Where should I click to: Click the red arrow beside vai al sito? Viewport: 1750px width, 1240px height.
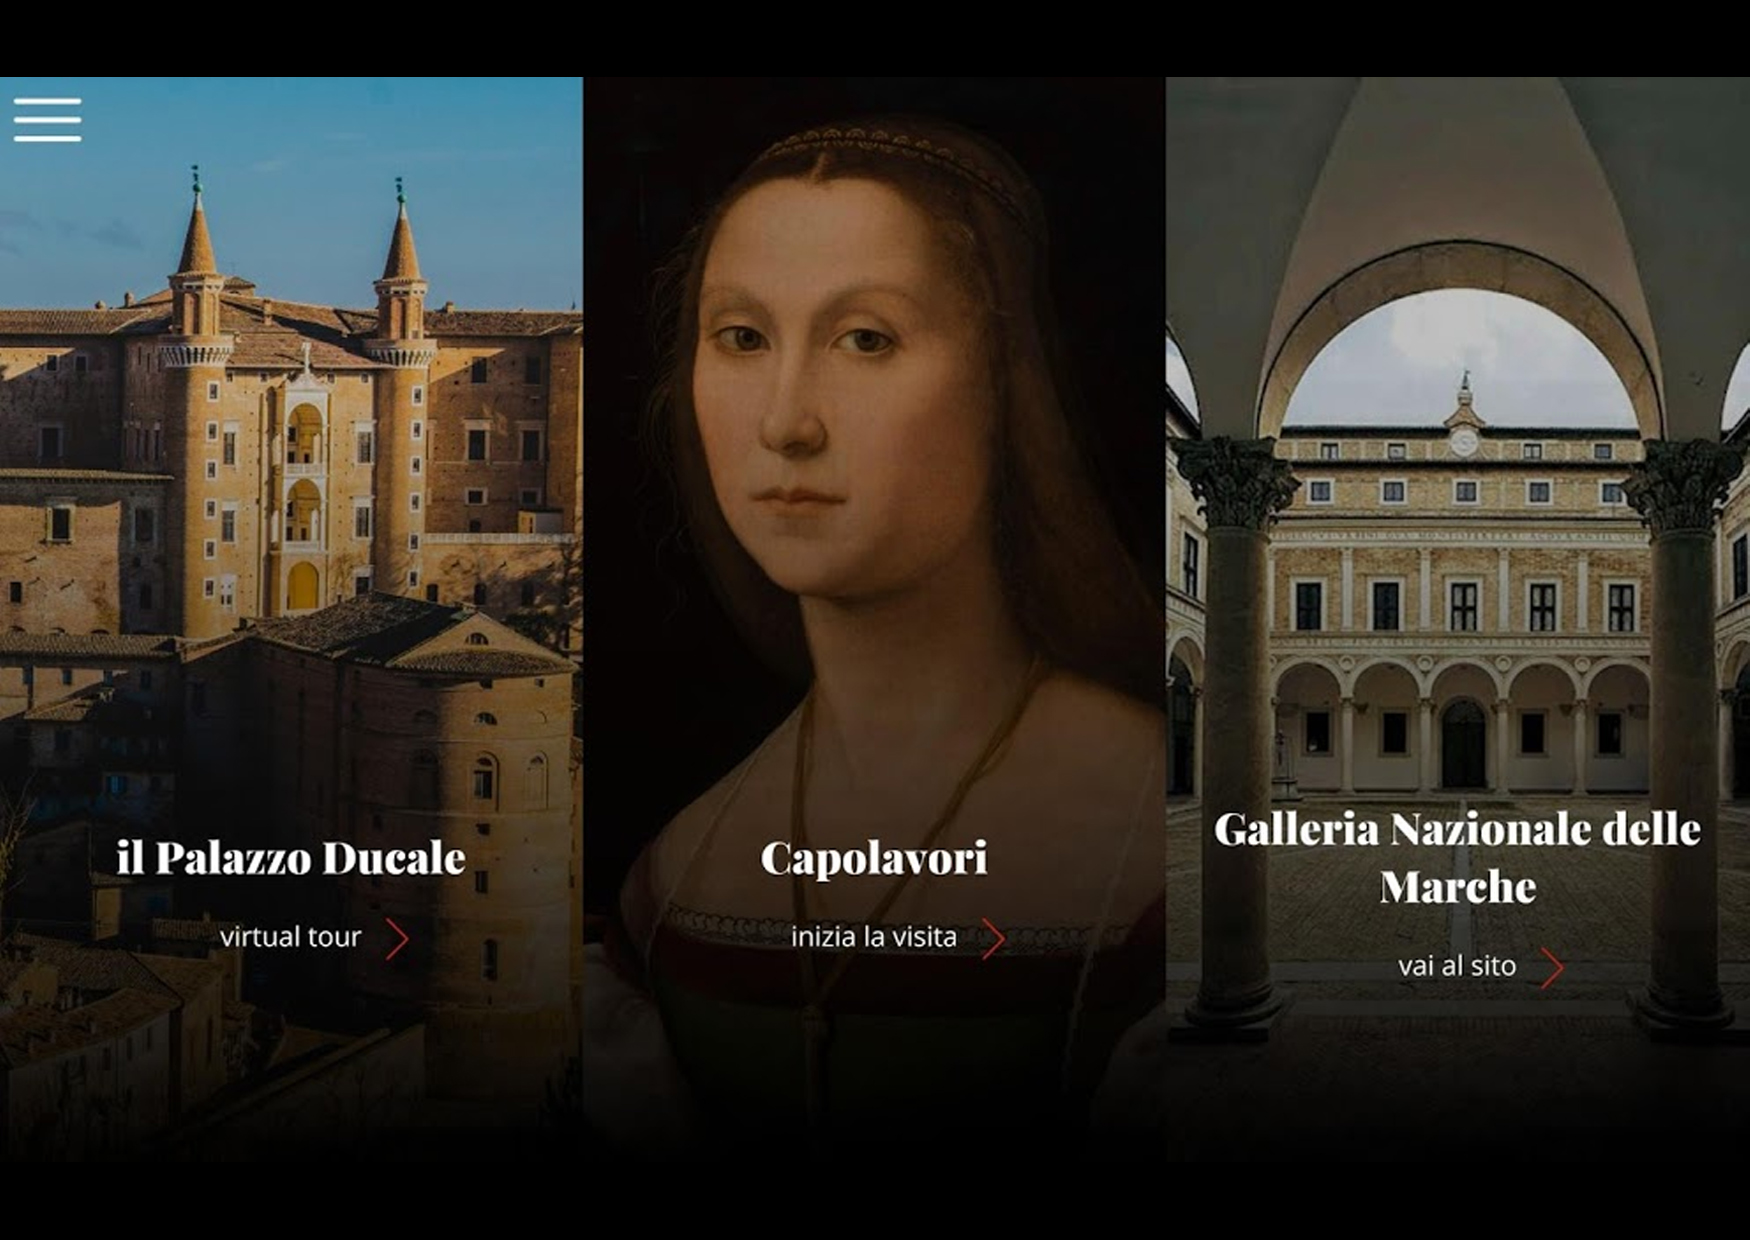point(1551,968)
